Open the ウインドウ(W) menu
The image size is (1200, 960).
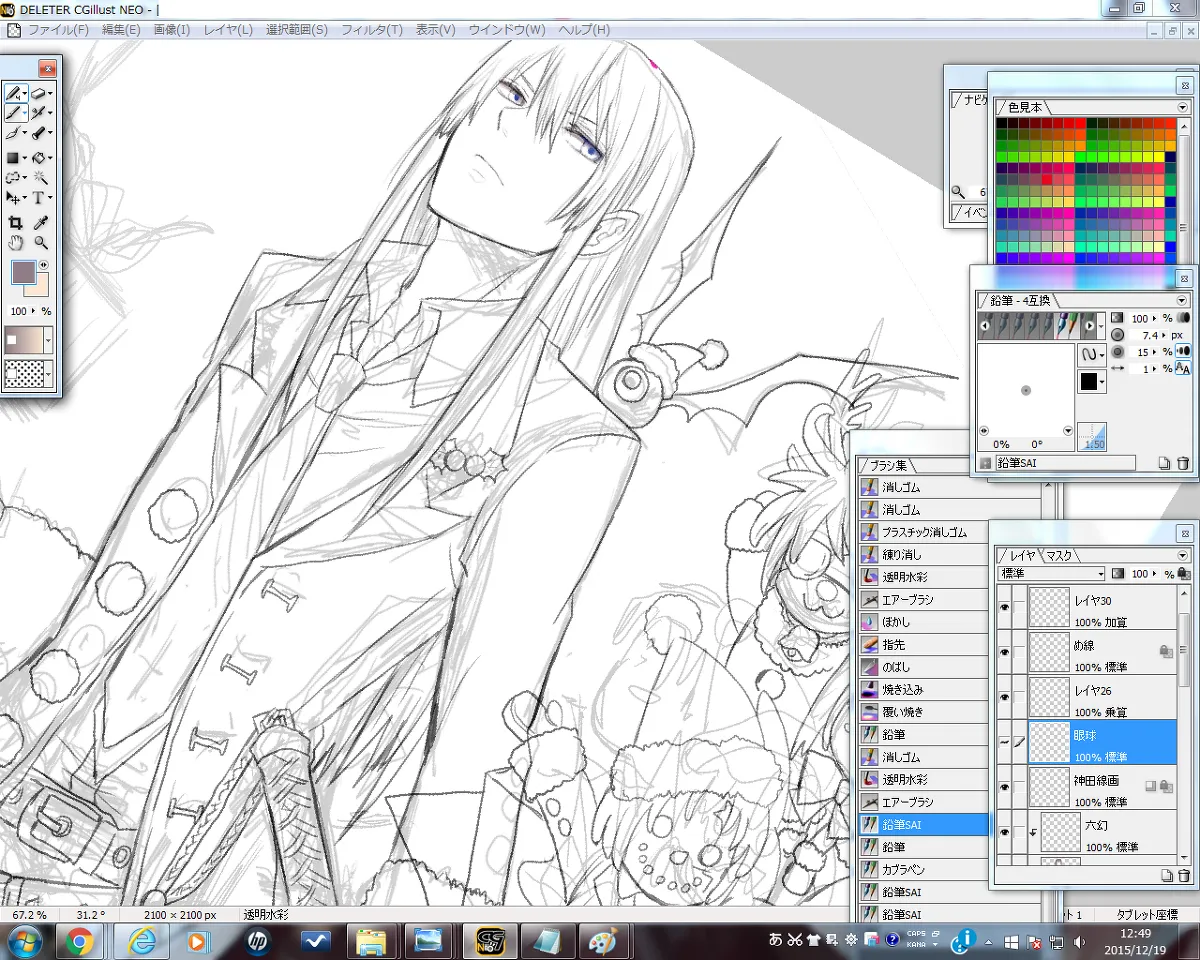coord(507,30)
